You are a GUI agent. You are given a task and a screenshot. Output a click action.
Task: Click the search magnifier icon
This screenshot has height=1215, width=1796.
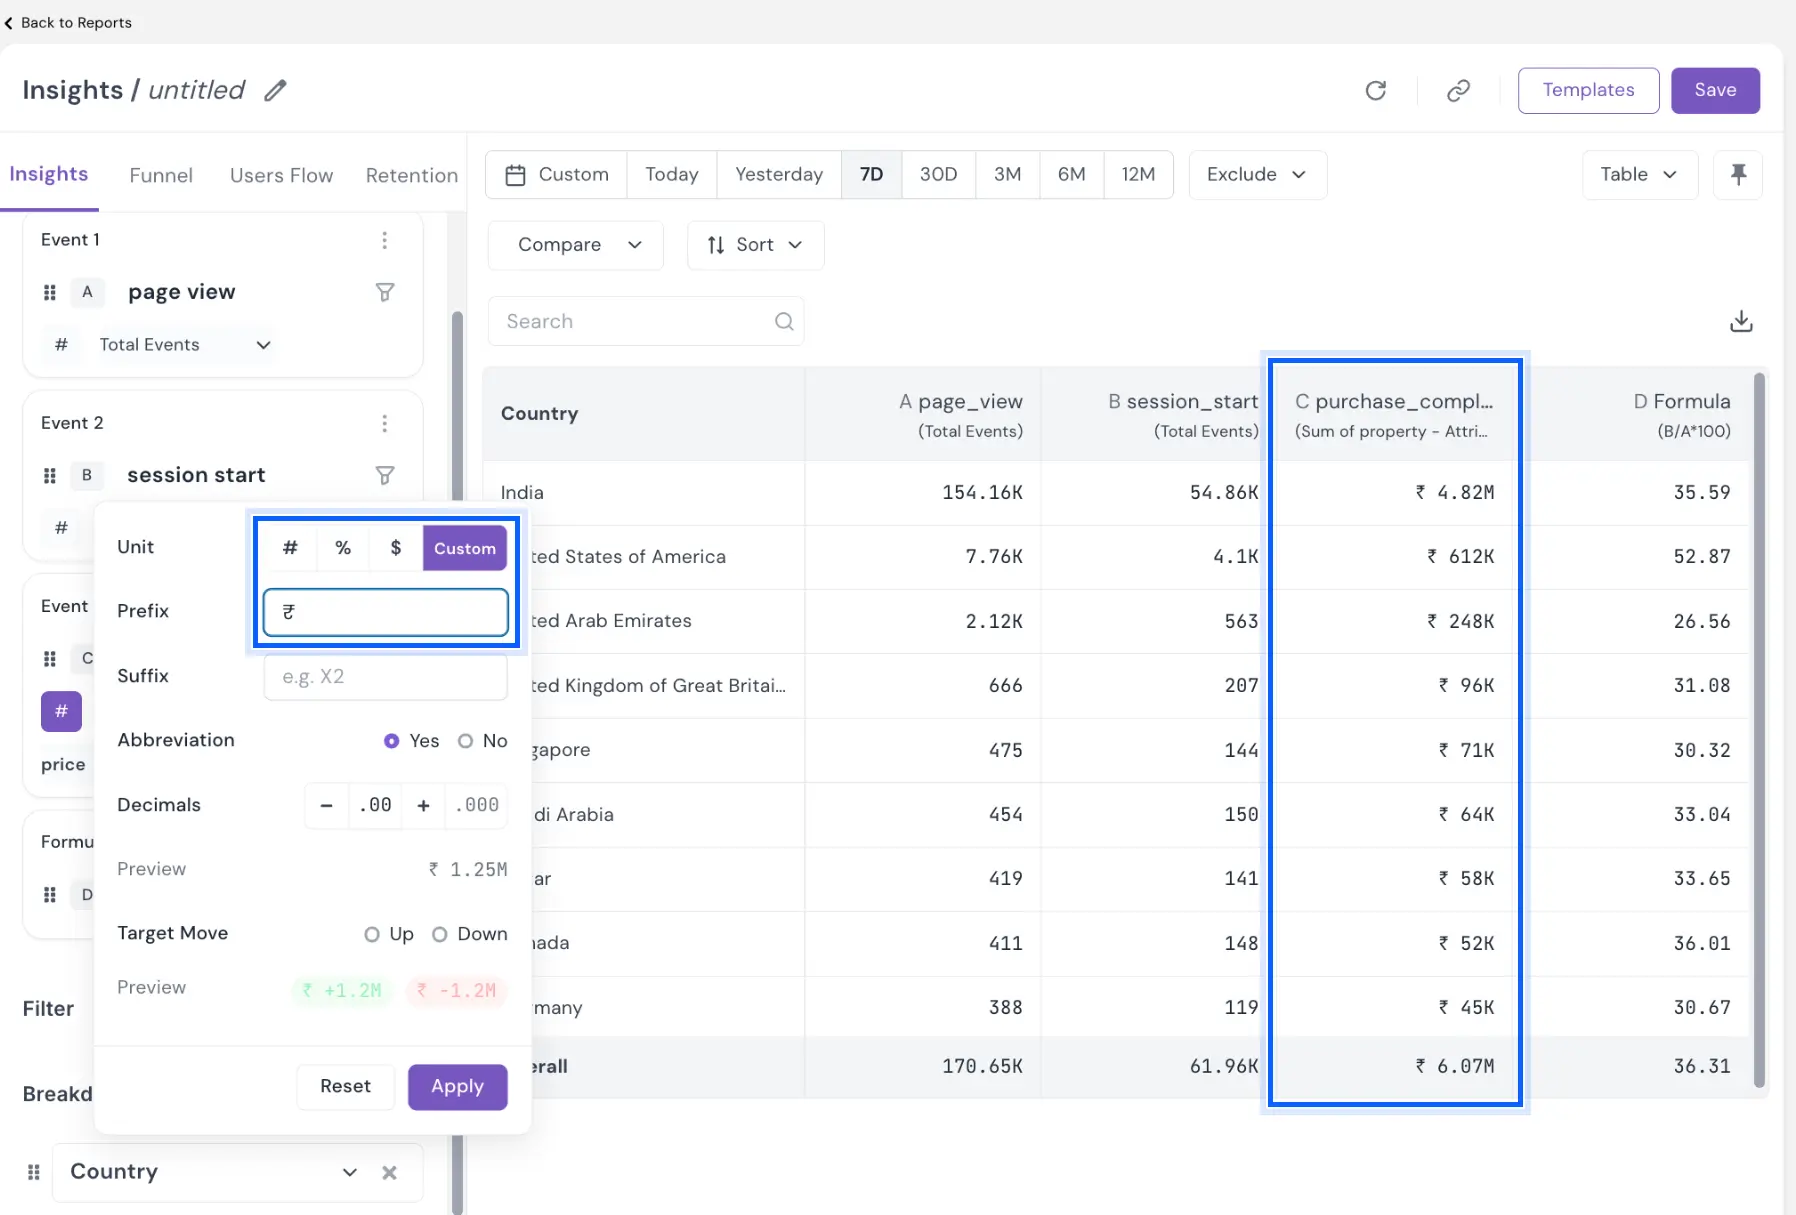tap(784, 321)
